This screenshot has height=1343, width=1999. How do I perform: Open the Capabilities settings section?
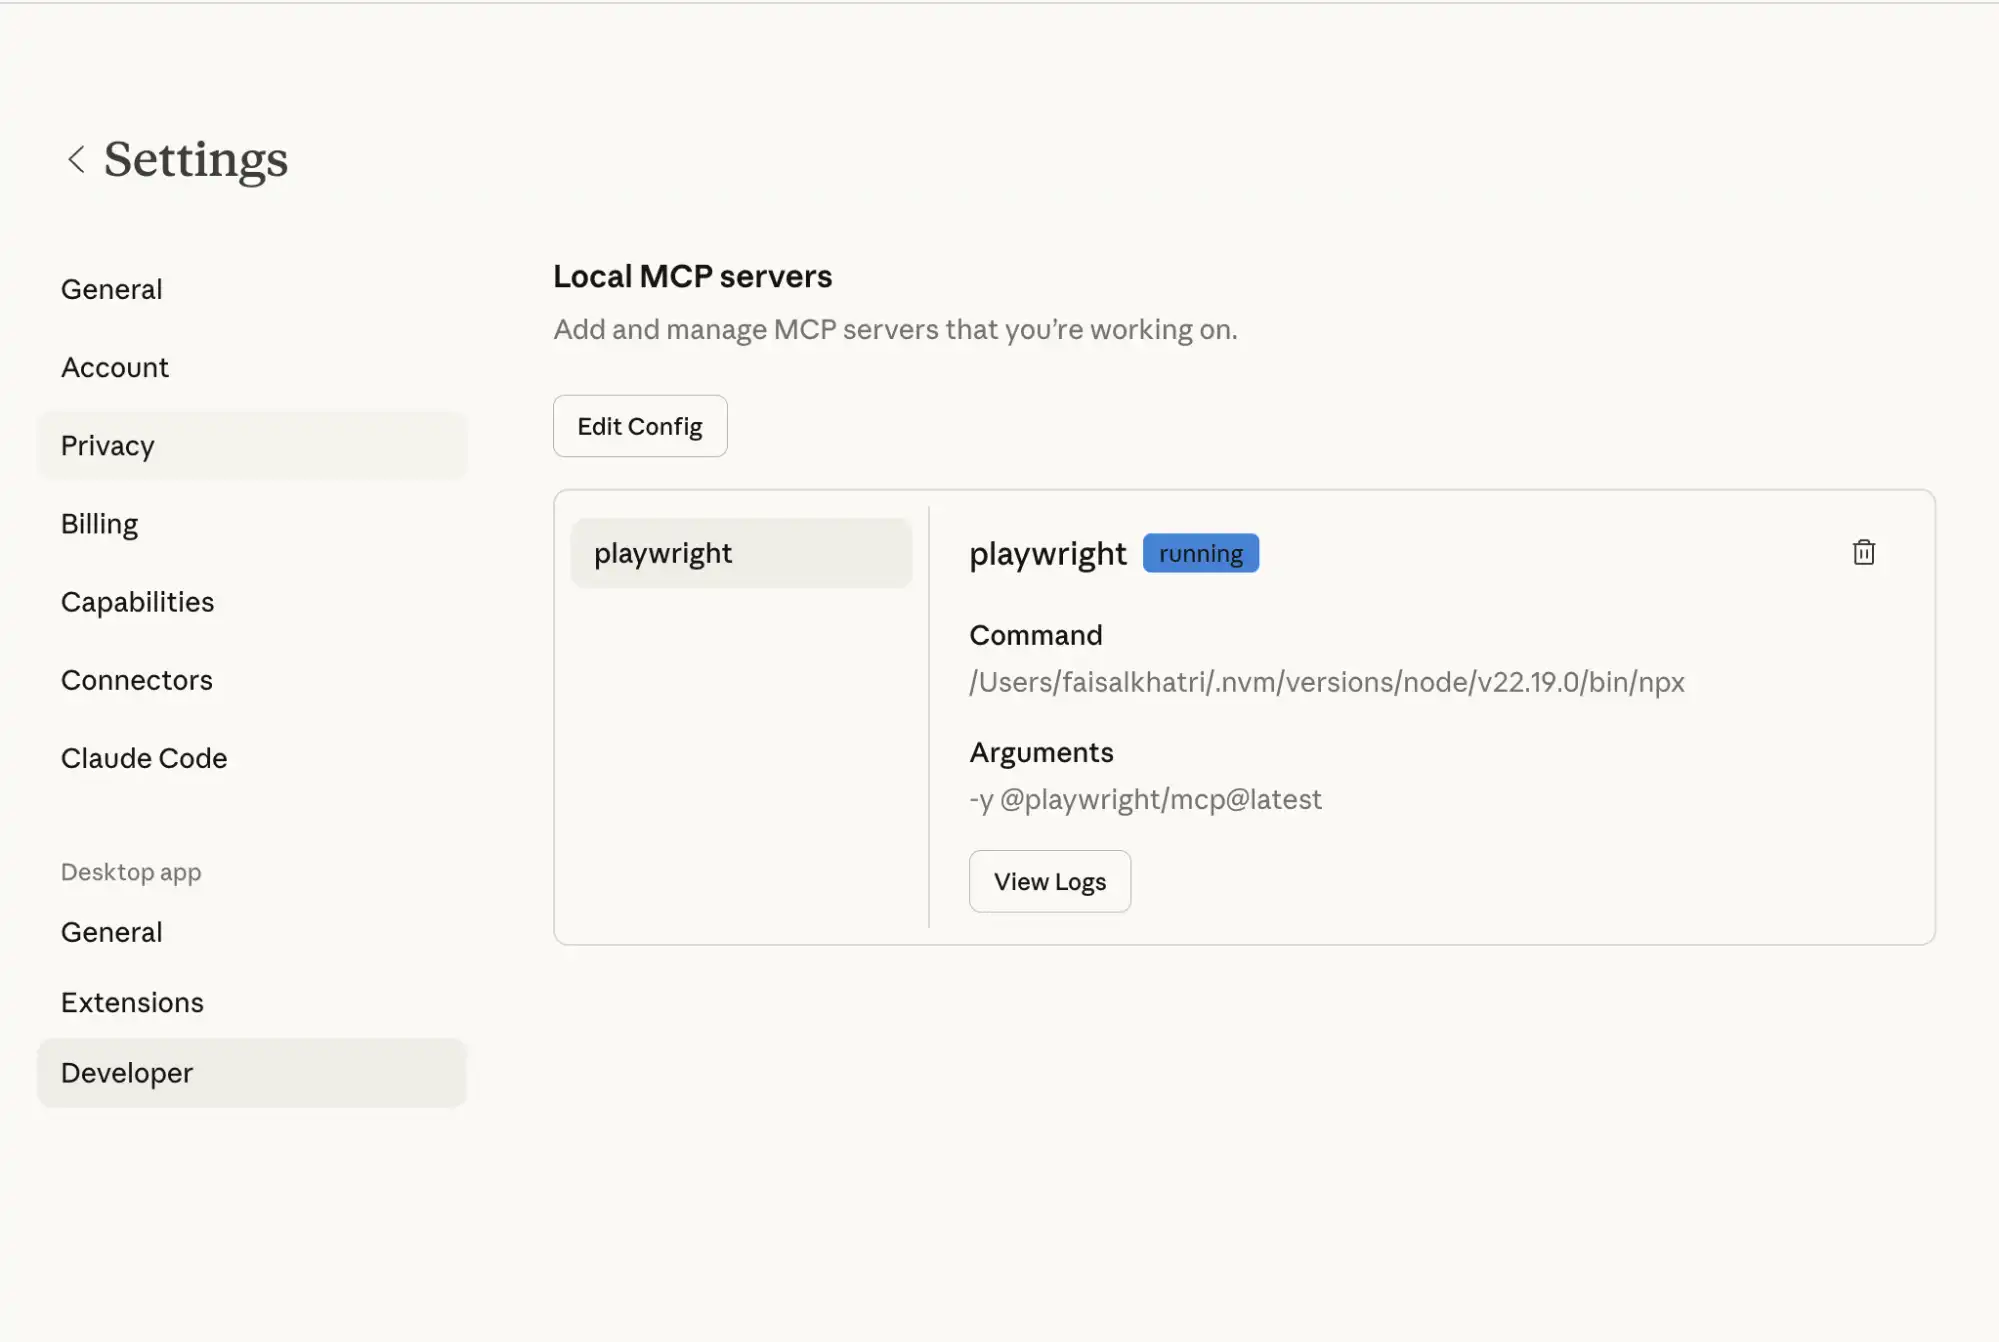tap(137, 601)
